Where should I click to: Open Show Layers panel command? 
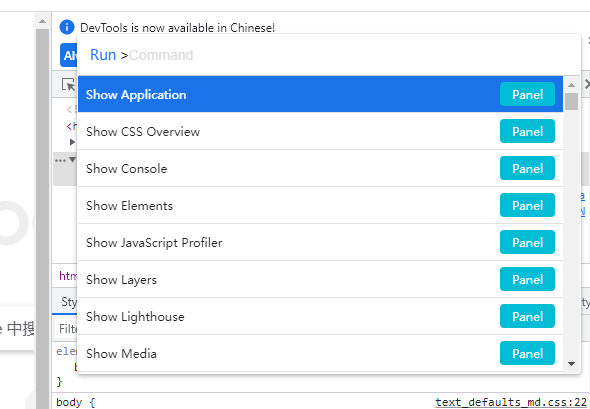coord(320,279)
